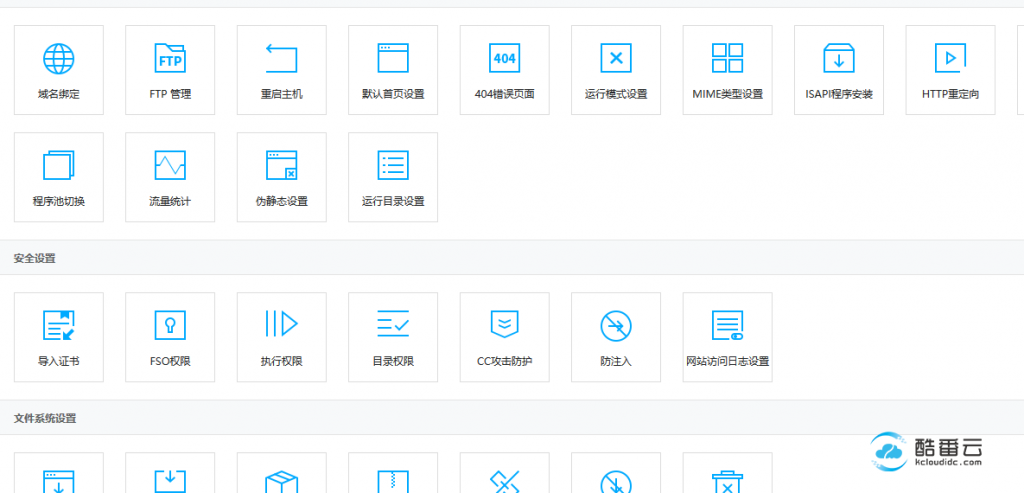Open MIME类型设置 grid icon

[727, 58]
